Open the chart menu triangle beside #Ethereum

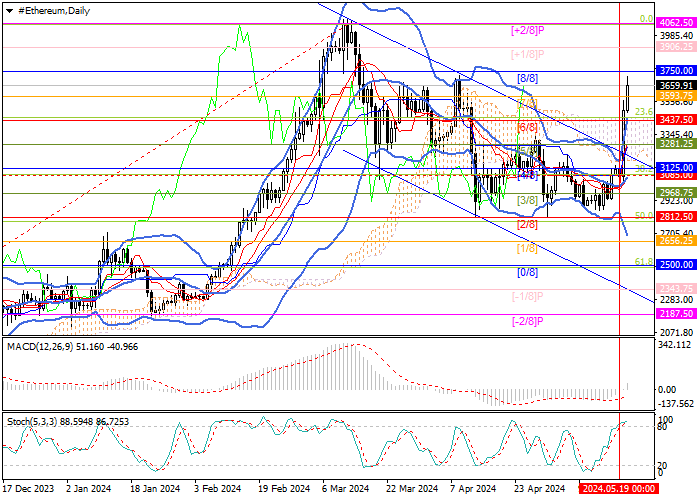(x=9, y=11)
